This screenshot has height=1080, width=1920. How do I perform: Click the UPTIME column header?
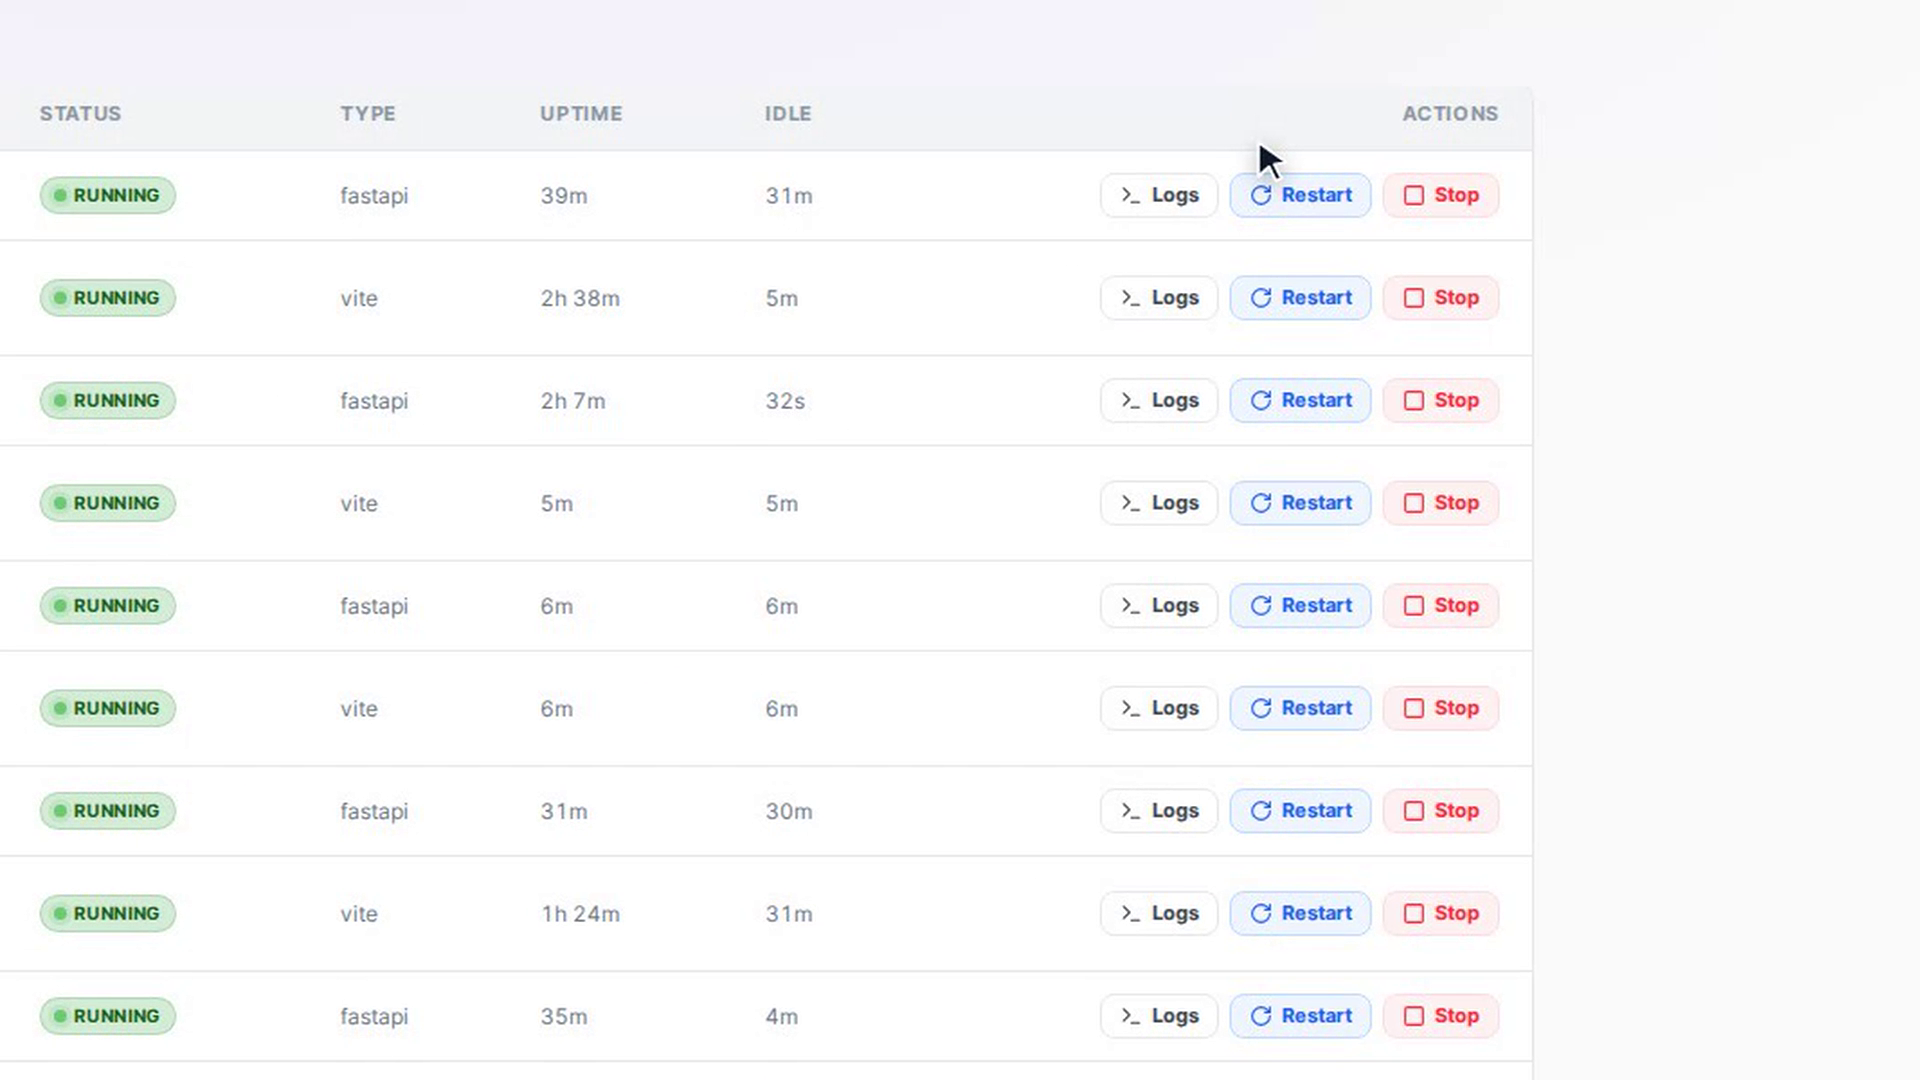(x=581, y=114)
